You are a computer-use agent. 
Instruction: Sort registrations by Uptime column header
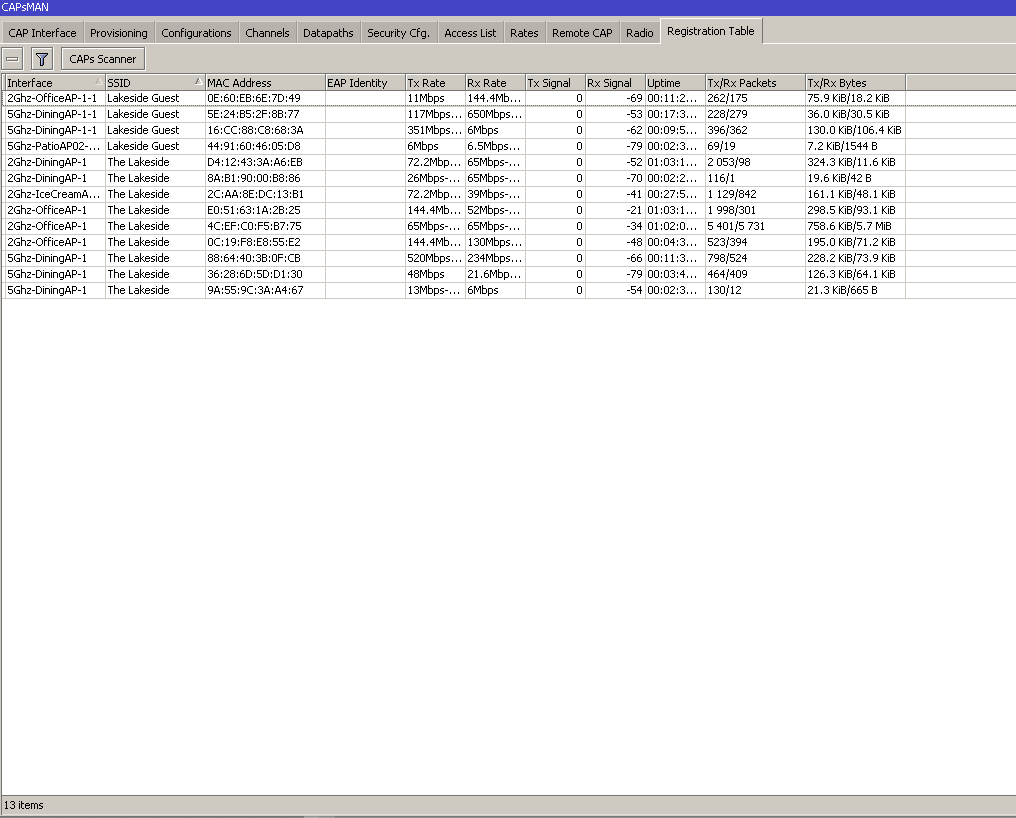coord(670,82)
